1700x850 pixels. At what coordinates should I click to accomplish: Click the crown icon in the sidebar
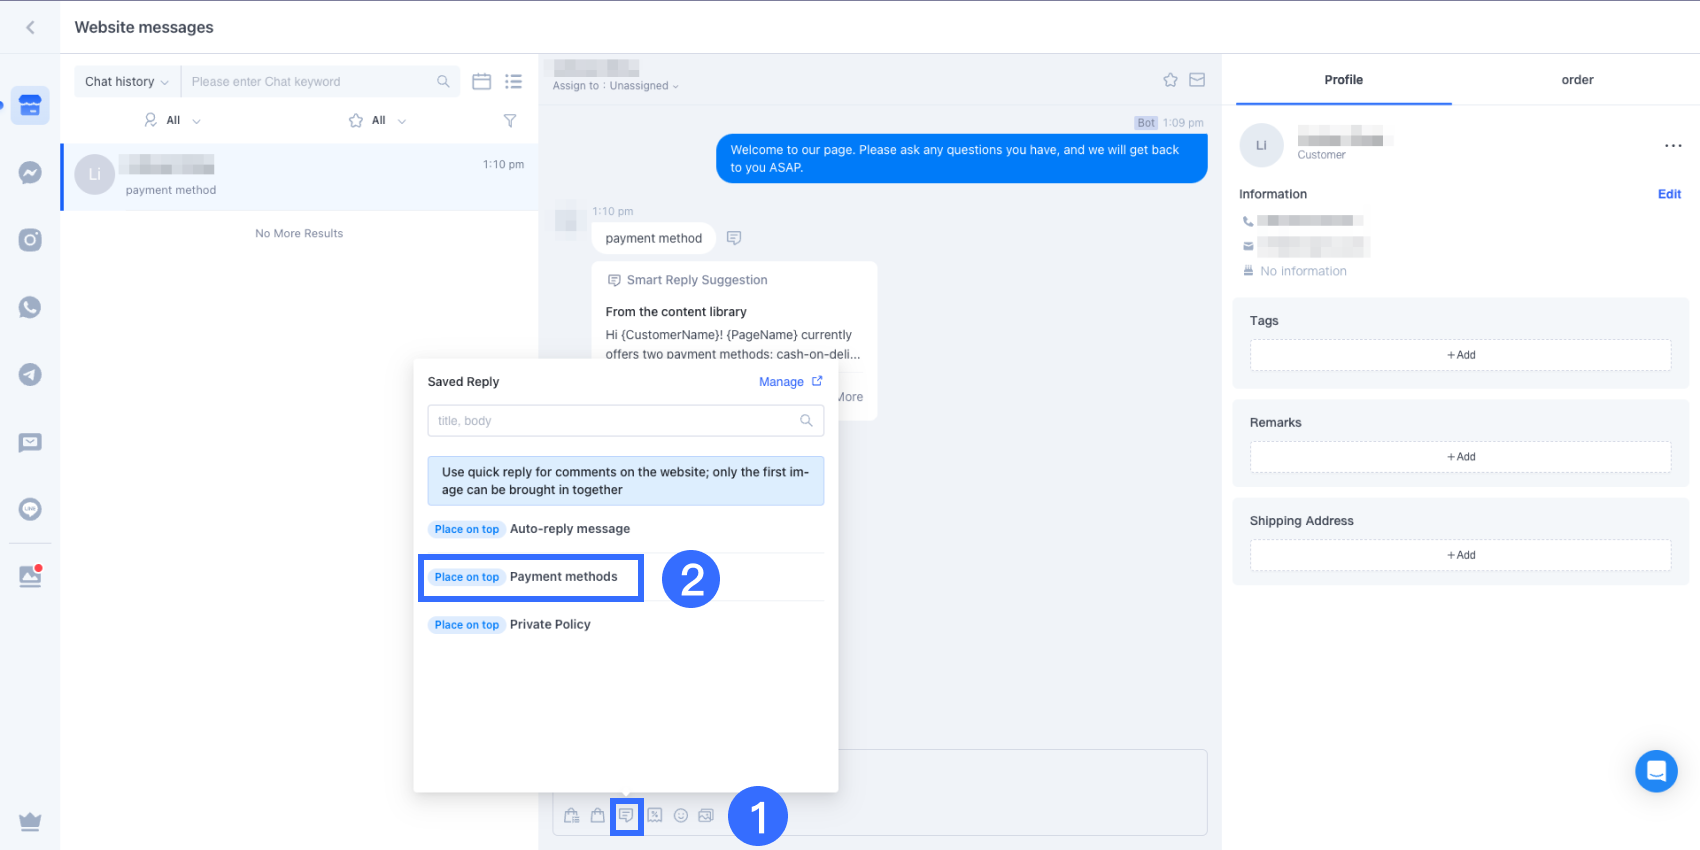(x=30, y=822)
